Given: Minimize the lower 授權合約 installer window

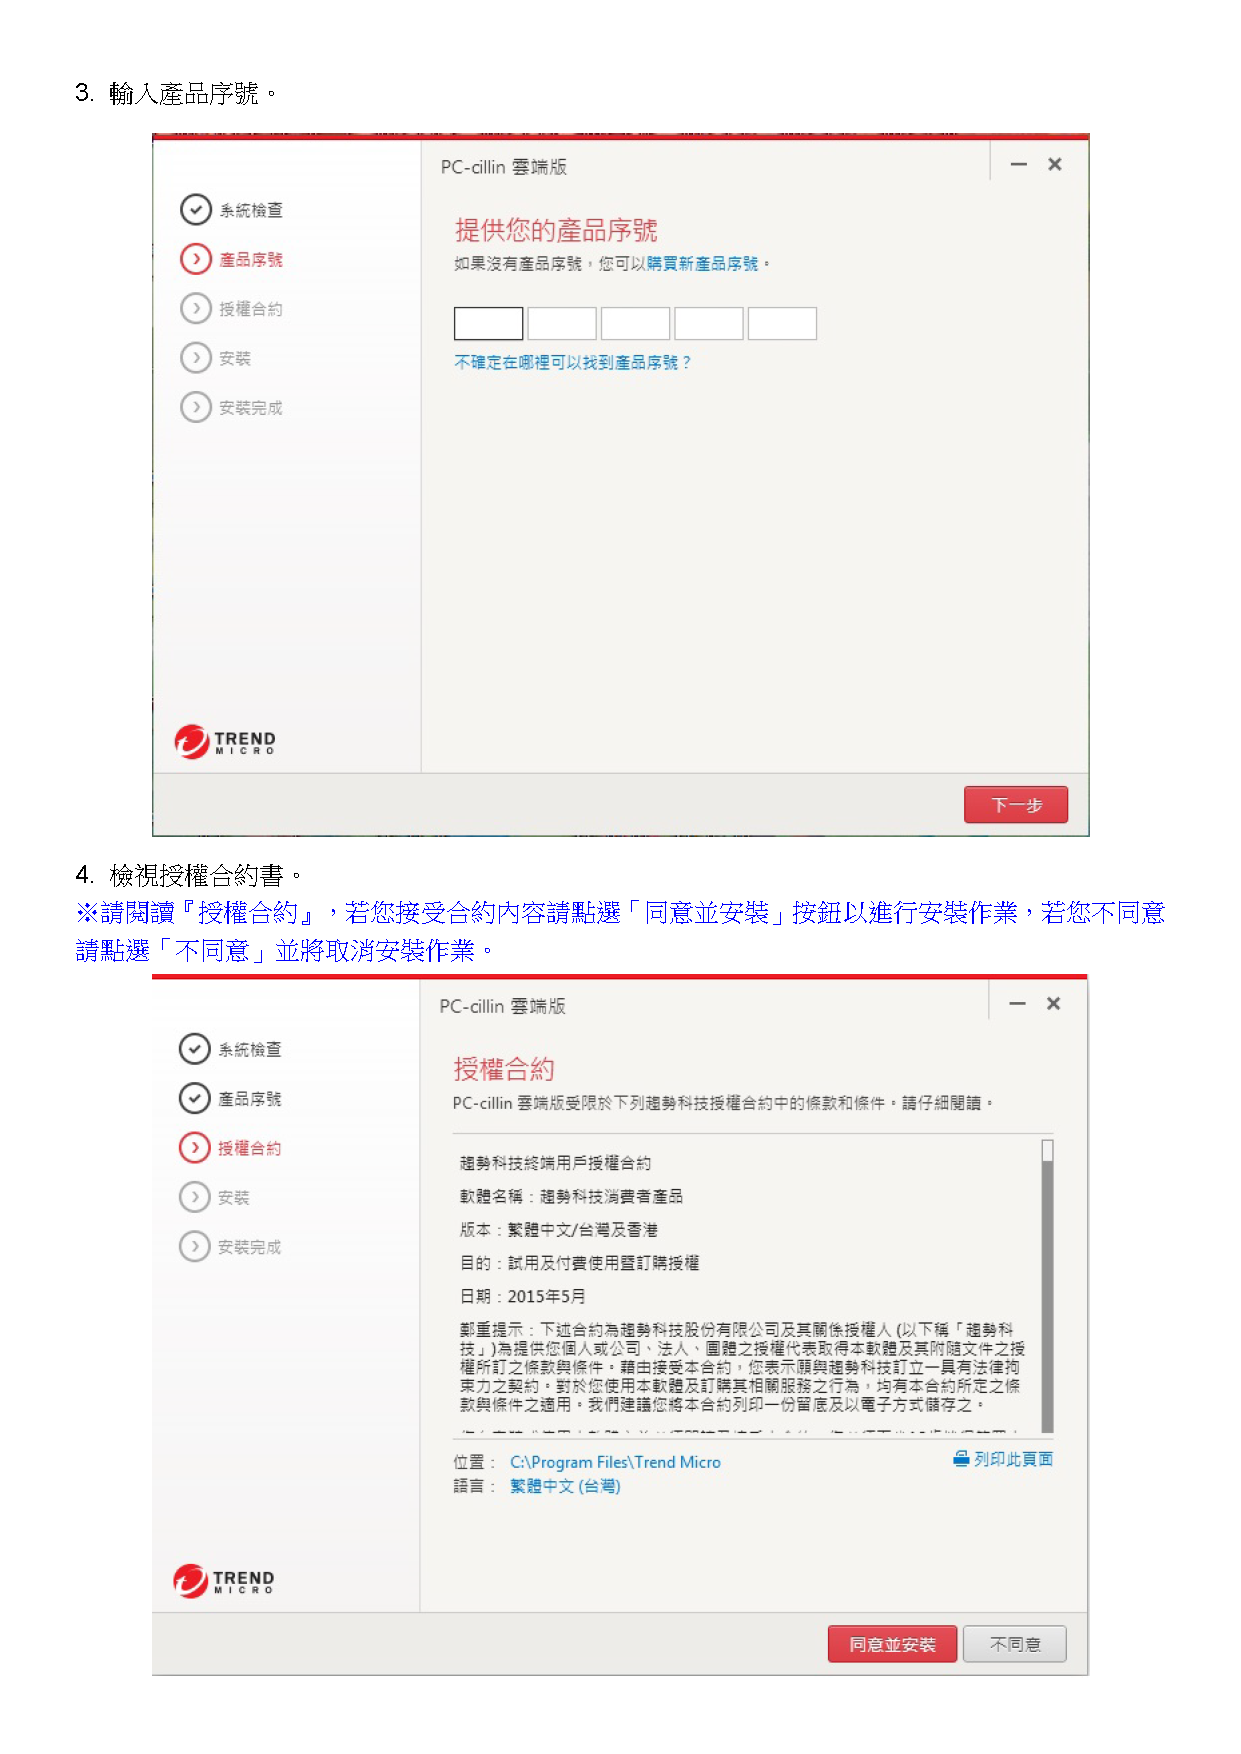Looking at the screenshot, I should [x=1017, y=1003].
